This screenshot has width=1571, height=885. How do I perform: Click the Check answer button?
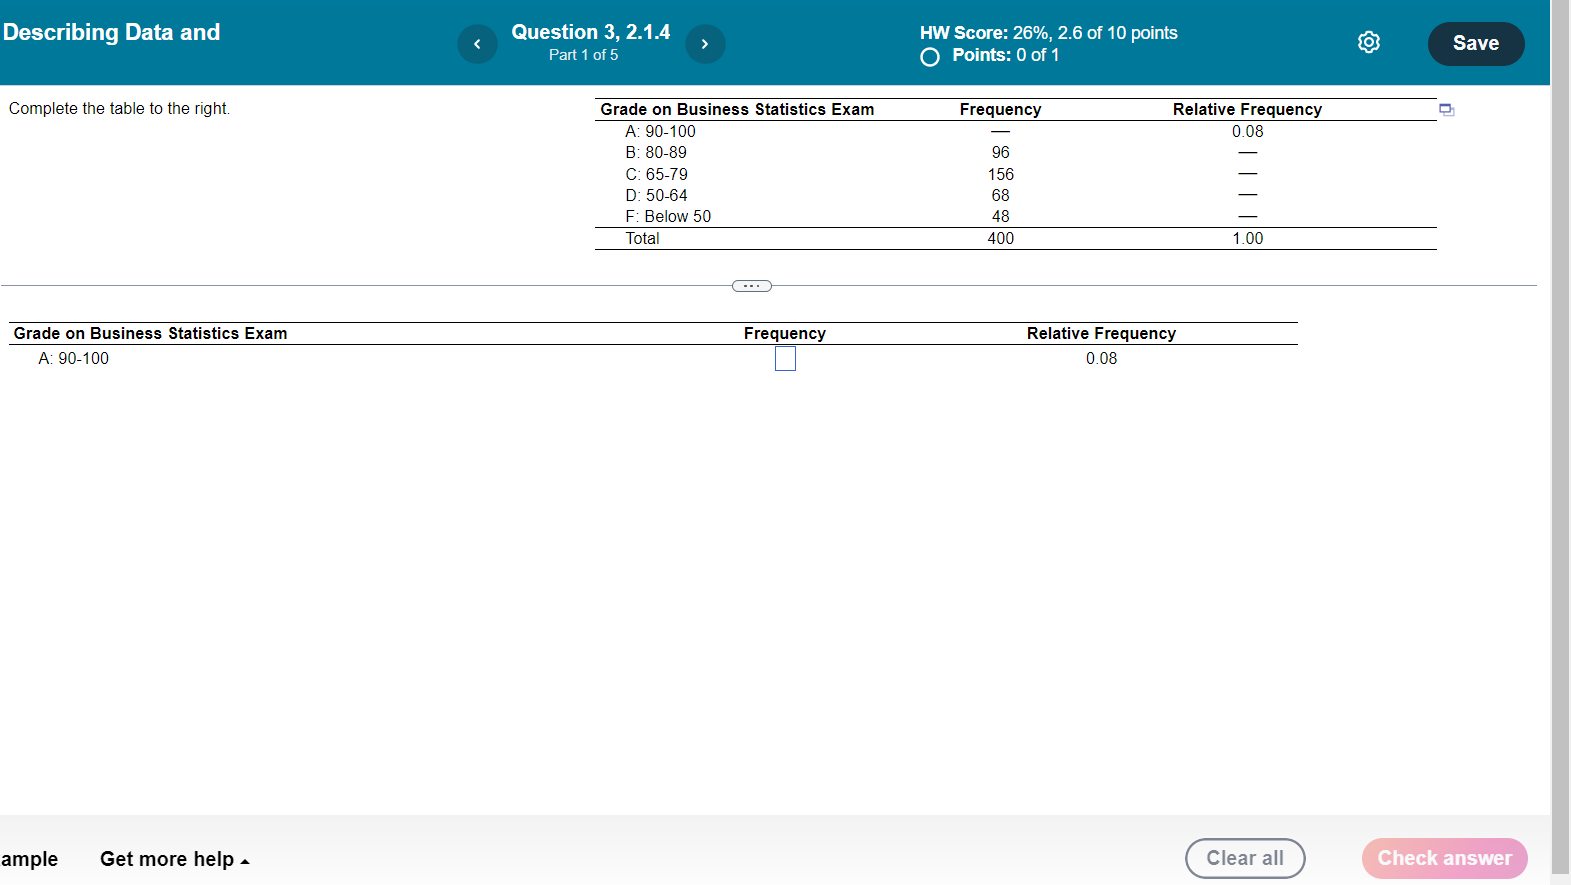coord(1445,858)
